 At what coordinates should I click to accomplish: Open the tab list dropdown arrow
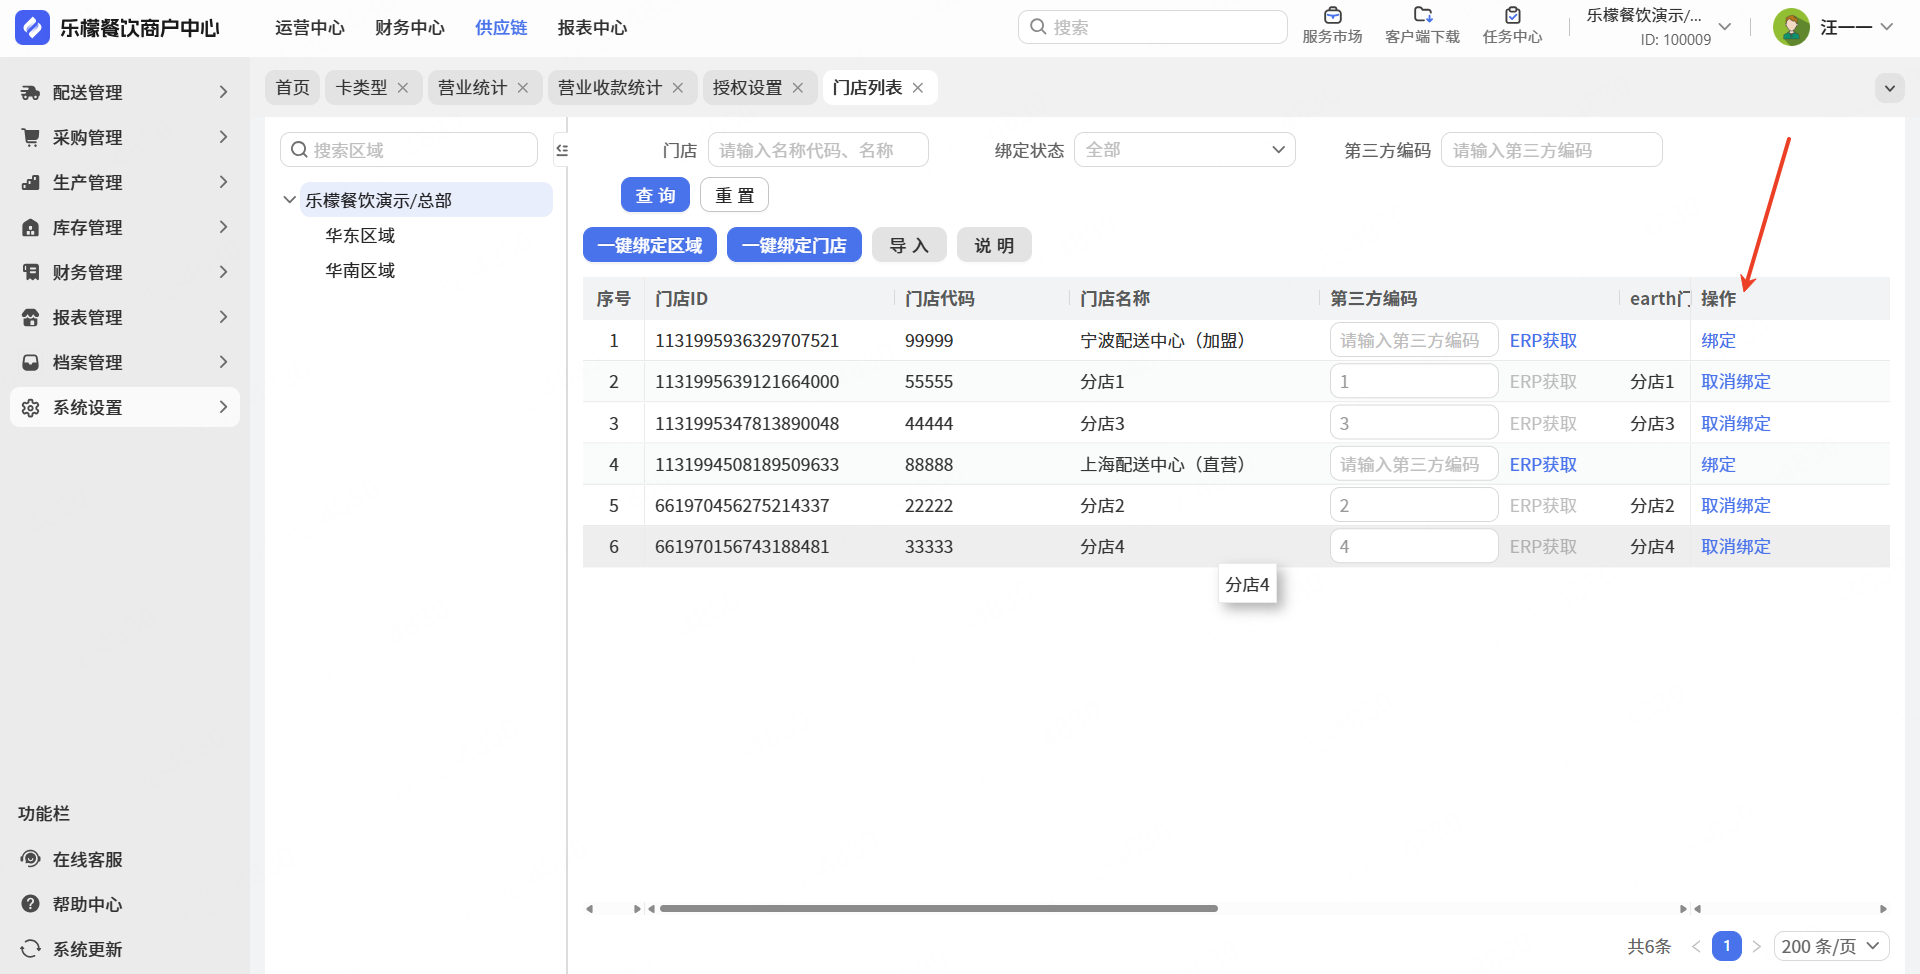[x=1890, y=88]
